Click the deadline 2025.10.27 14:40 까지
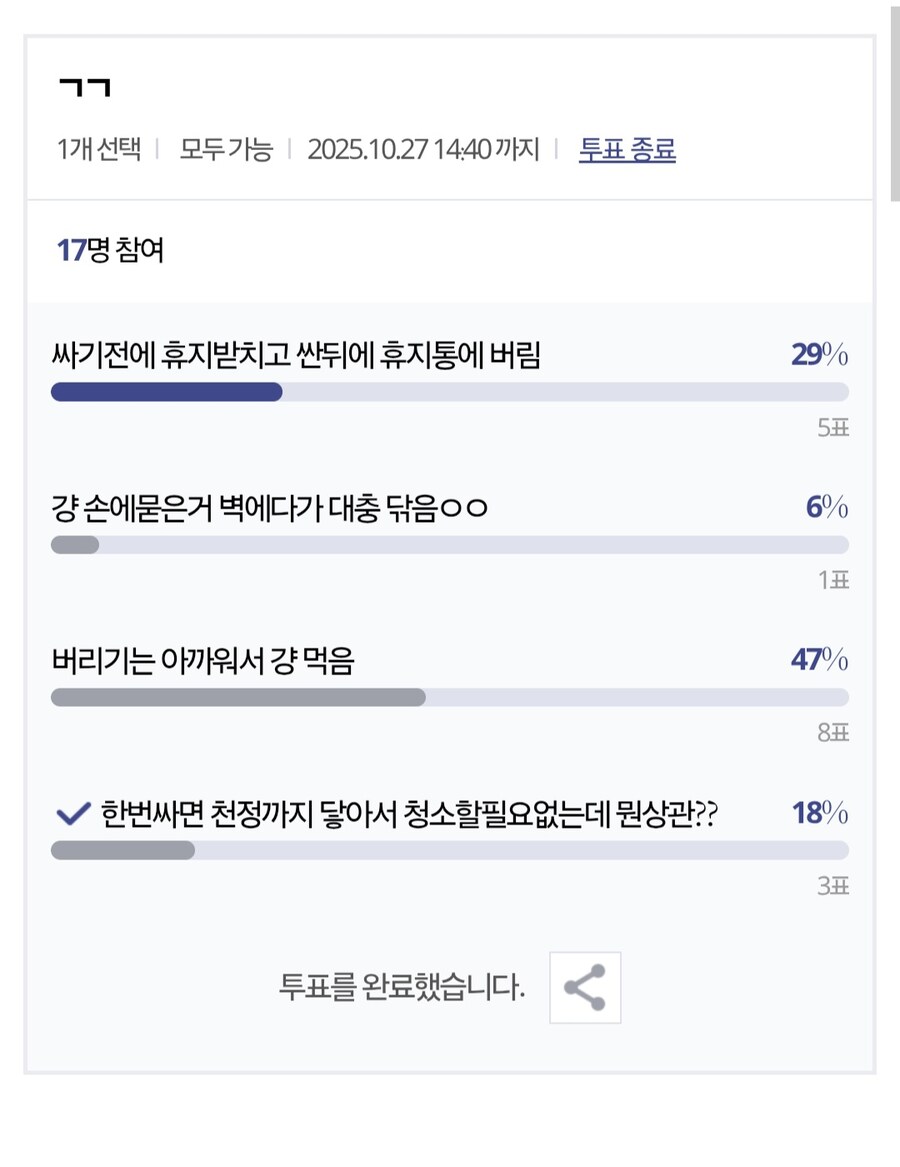This screenshot has height=1167, width=900. (423, 150)
